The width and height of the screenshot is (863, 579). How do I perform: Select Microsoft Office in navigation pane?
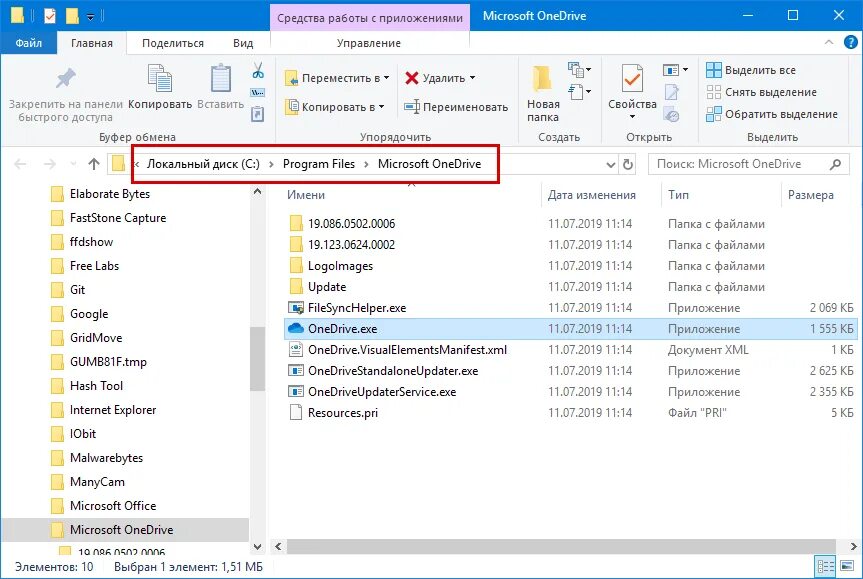coord(113,506)
